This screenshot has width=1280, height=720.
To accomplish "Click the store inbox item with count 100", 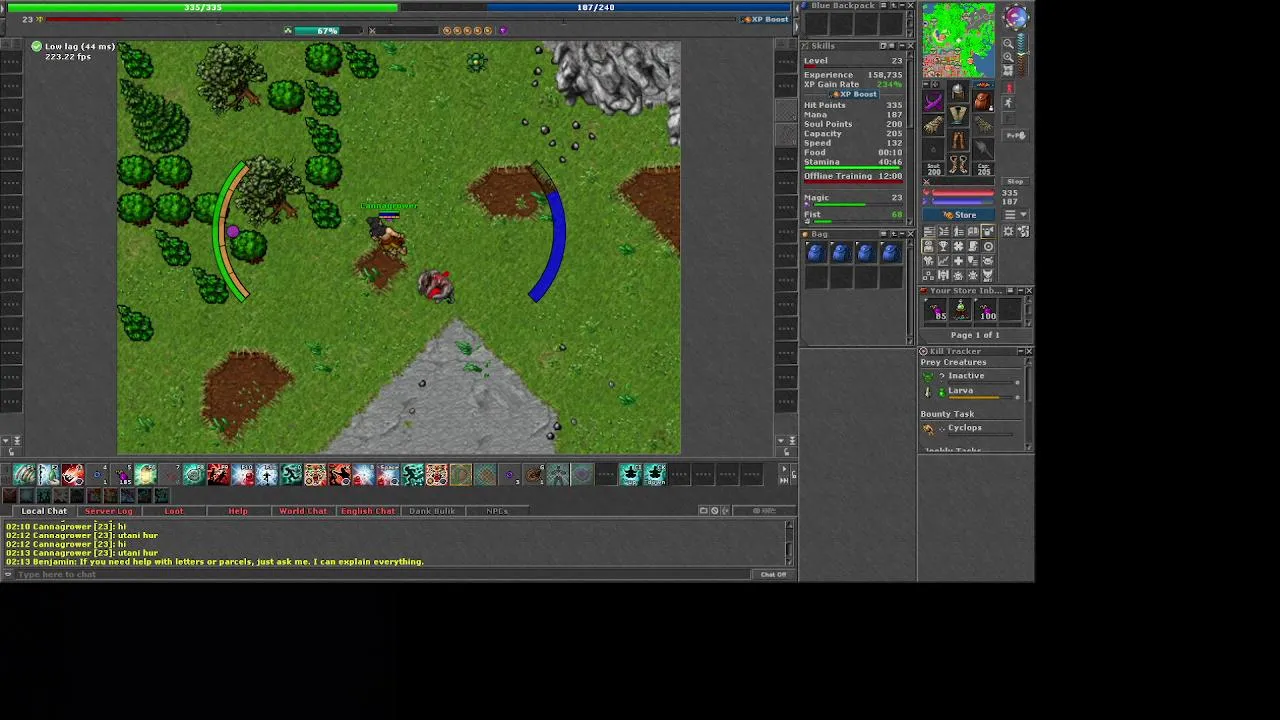I will (987, 311).
